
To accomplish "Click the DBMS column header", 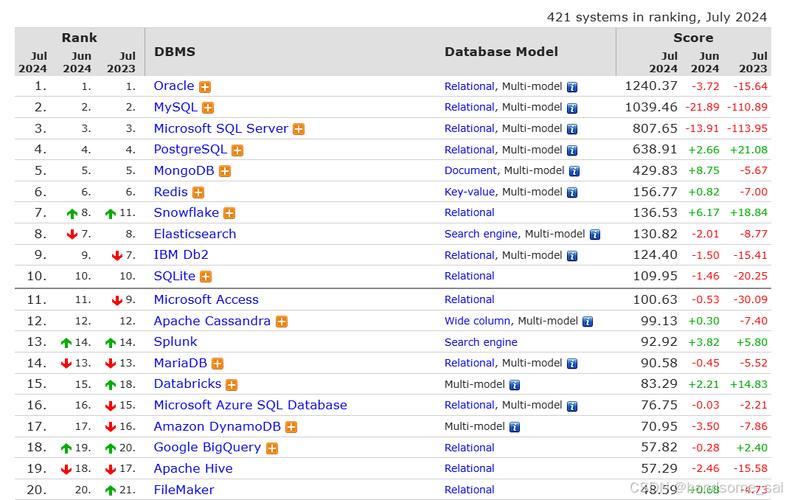I will 175,52.
